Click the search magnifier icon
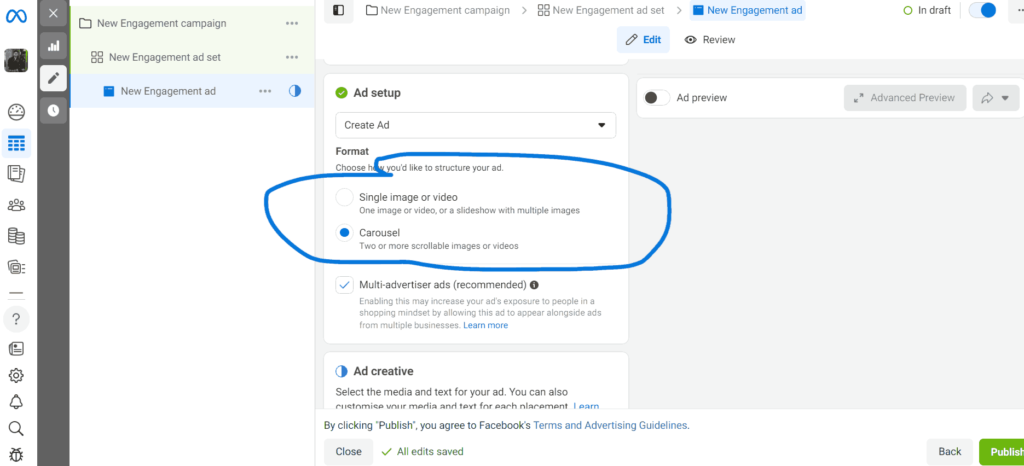The height and width of the screenshot is (466, 1024). pyautogui.click(x=16, y=429)
